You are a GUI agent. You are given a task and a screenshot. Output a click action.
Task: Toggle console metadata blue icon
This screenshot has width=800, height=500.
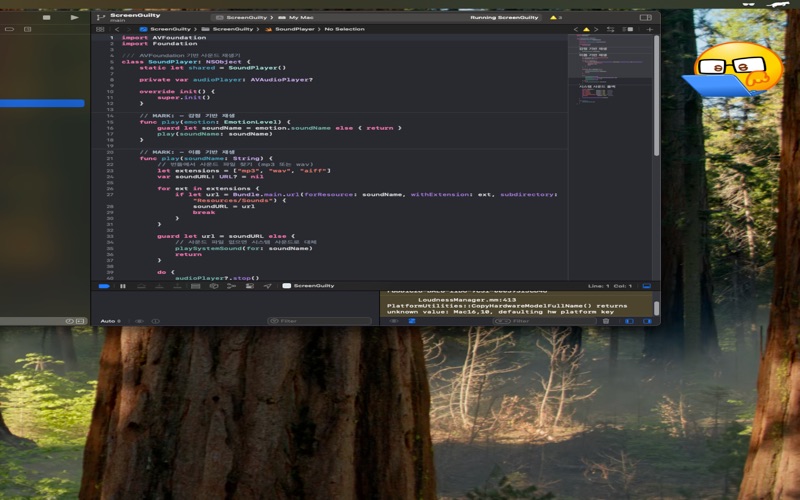[x=412, y=321]
